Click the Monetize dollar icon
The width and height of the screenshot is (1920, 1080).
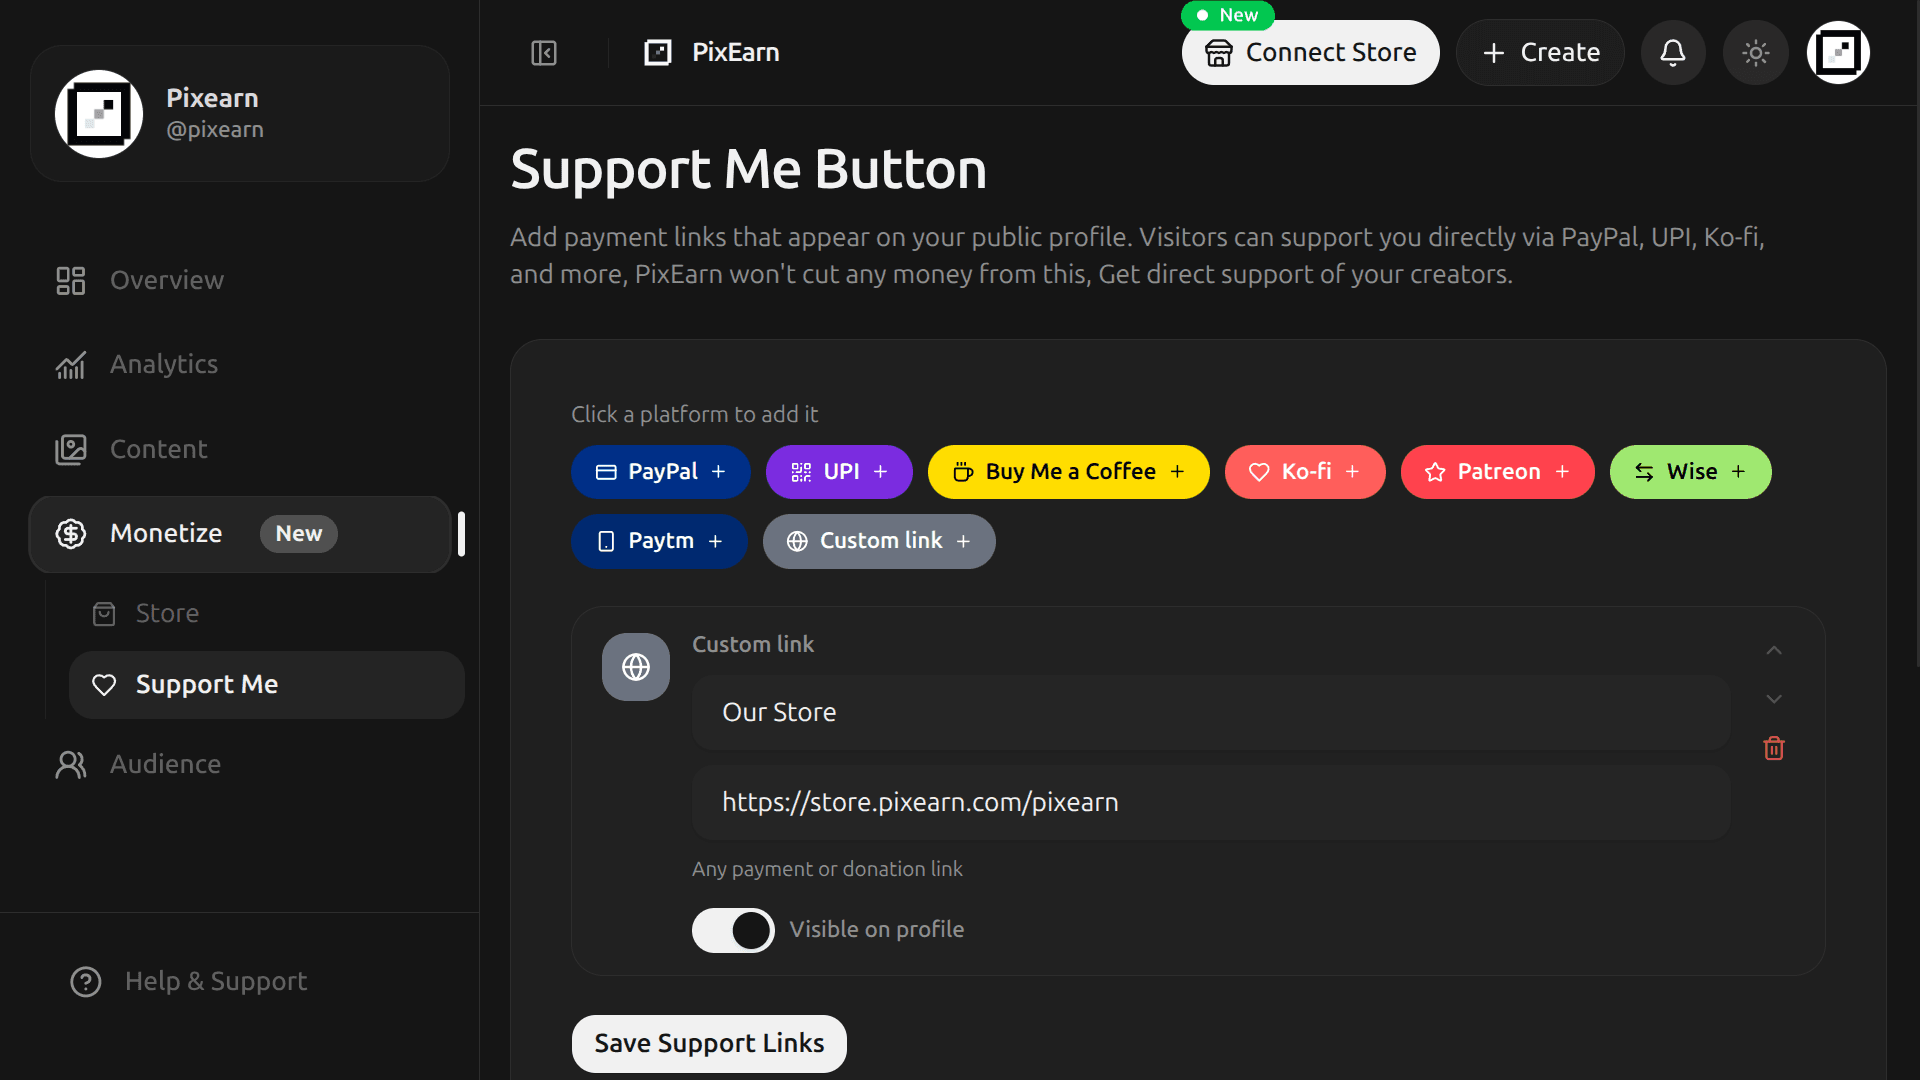pyautogui.click(x=71, y=534)
